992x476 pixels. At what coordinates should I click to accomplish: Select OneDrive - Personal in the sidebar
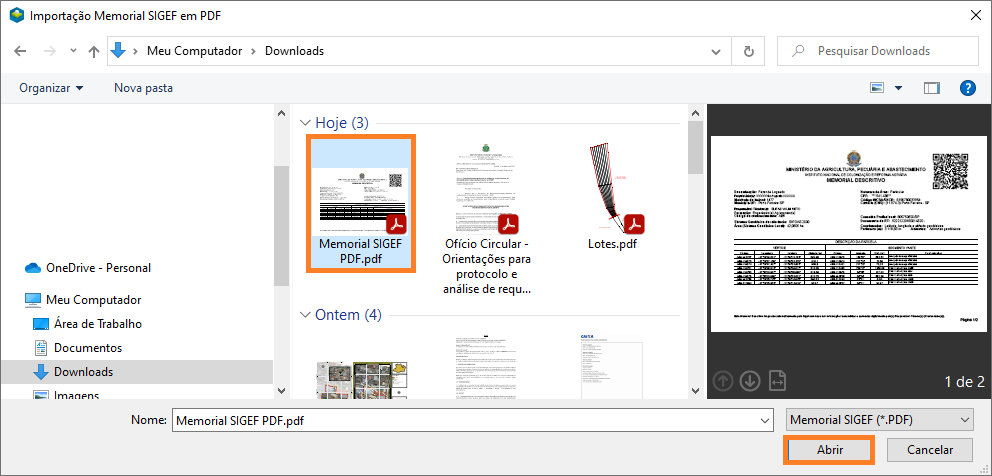pos(98,268)
